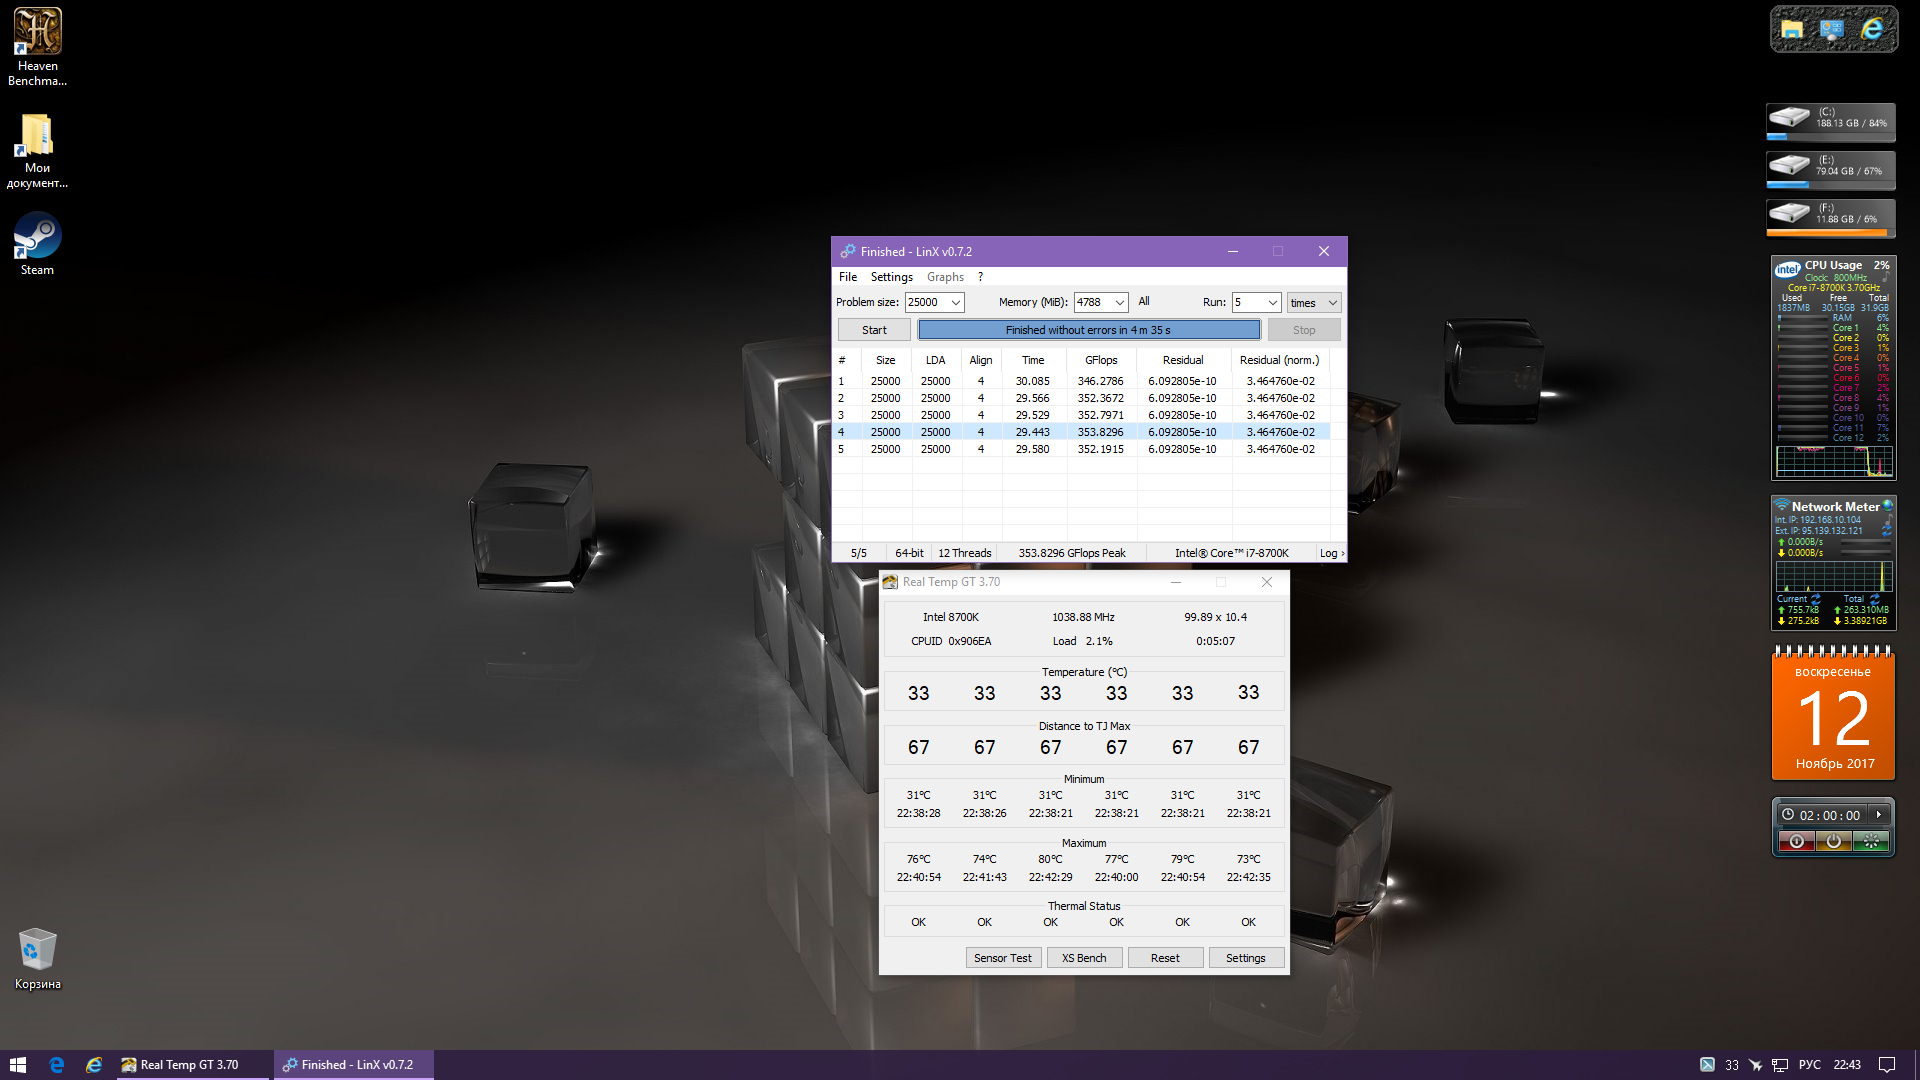Open the Problem size dropdown

tap(956, 303)
